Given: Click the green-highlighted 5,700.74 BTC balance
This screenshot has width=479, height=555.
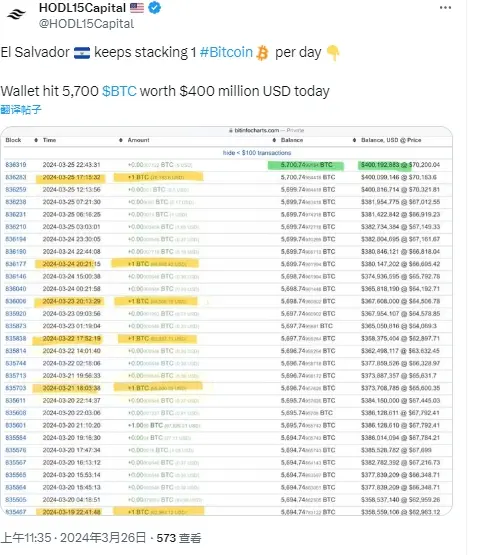Looking at the screenshot, I should tap(307, 165).
